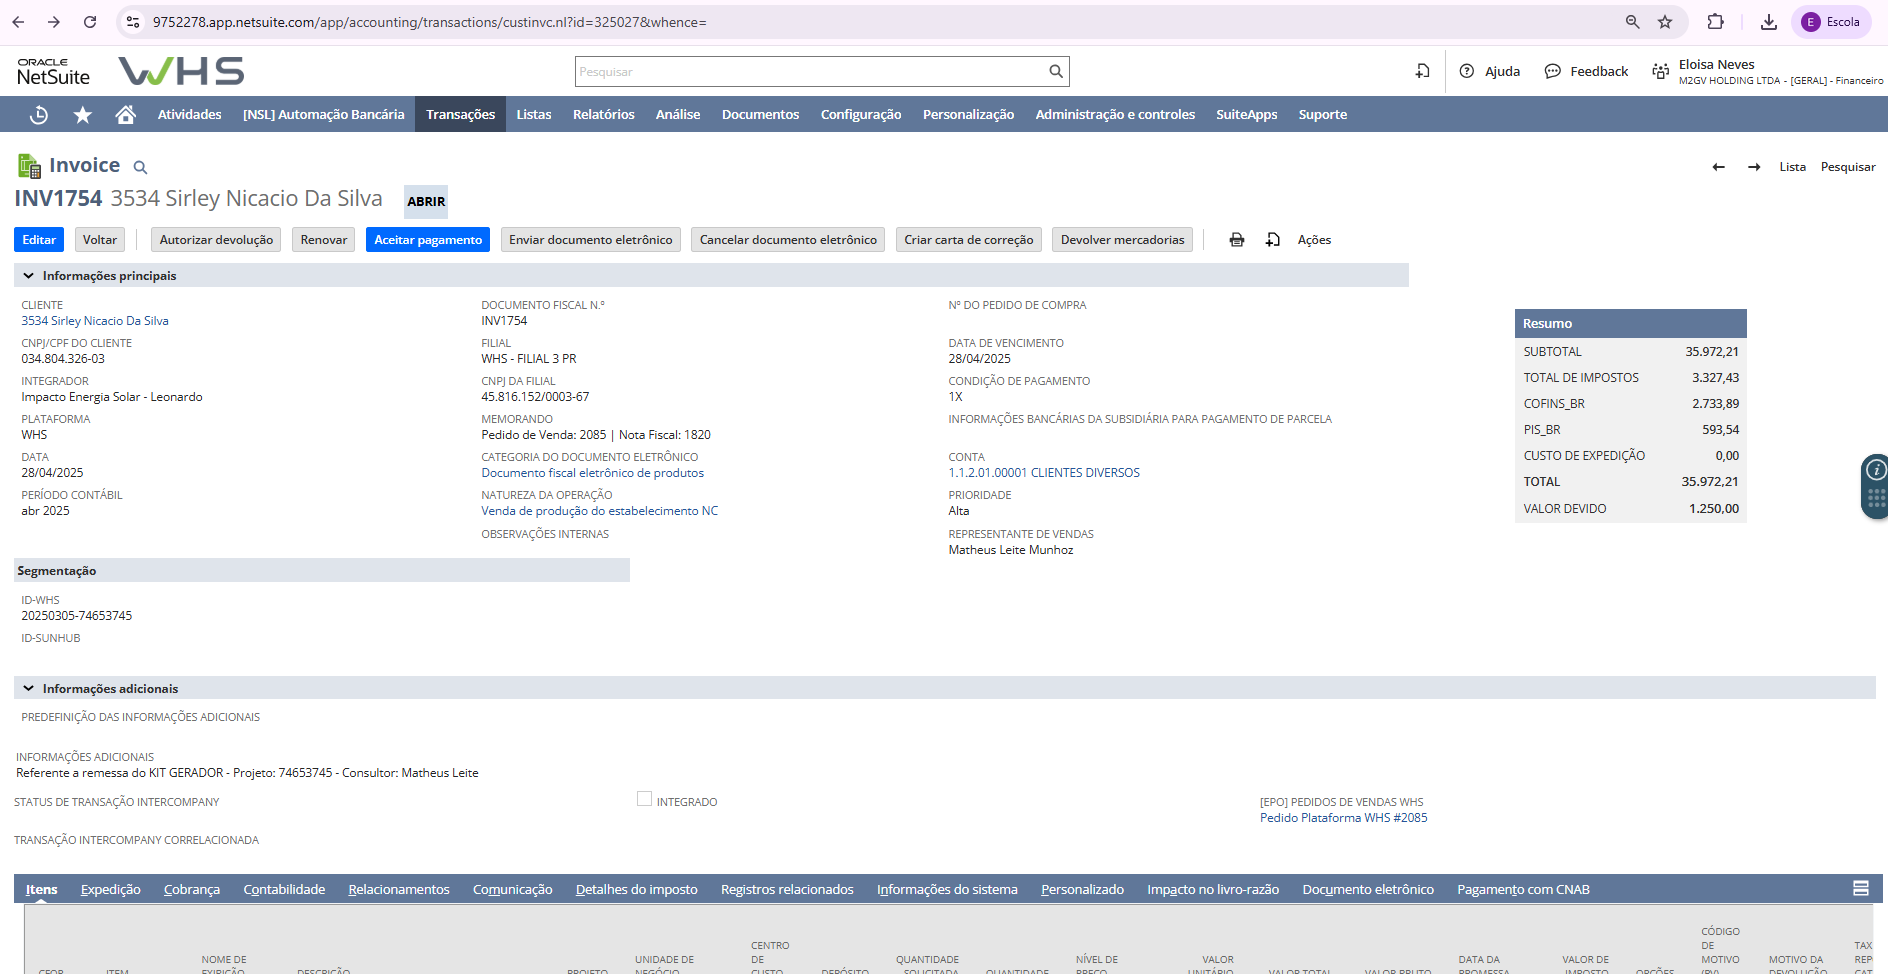Go to the next record arrow
The width and height of the screenshot is (1888, 974).
click(x=1754, y=167)
